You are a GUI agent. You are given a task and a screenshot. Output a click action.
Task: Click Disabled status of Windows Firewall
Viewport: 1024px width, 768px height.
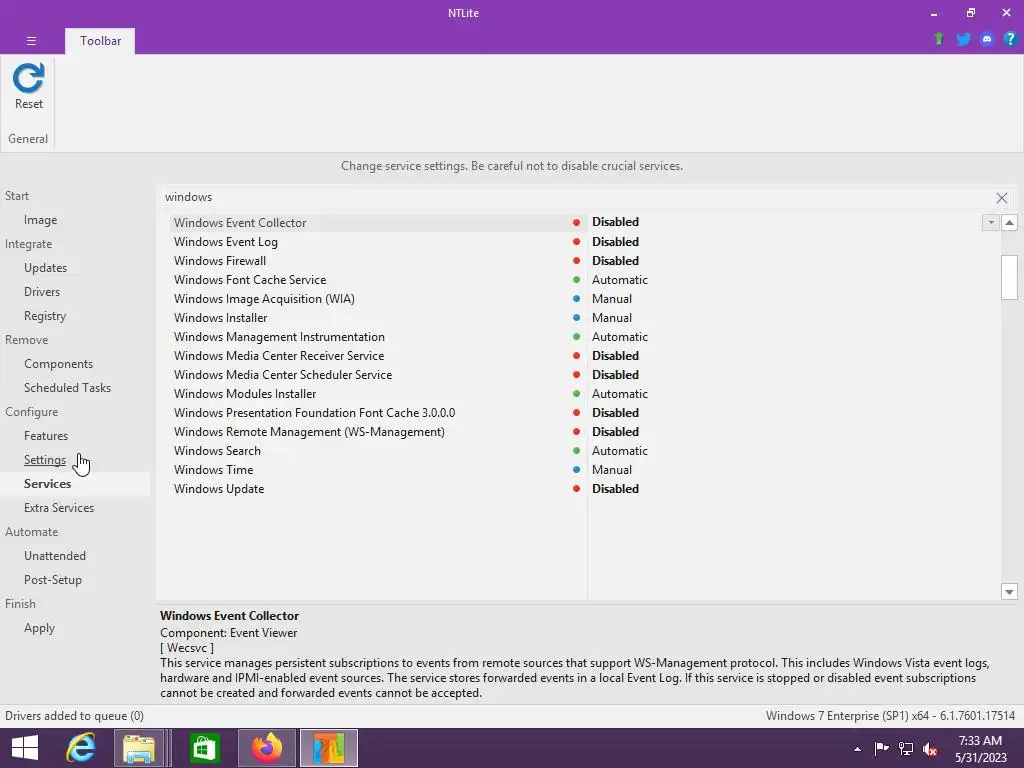[615, 261]
